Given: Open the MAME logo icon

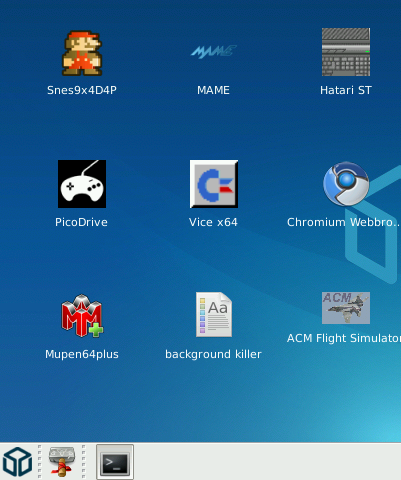Looking at the screenshot, I should [214, 52].
